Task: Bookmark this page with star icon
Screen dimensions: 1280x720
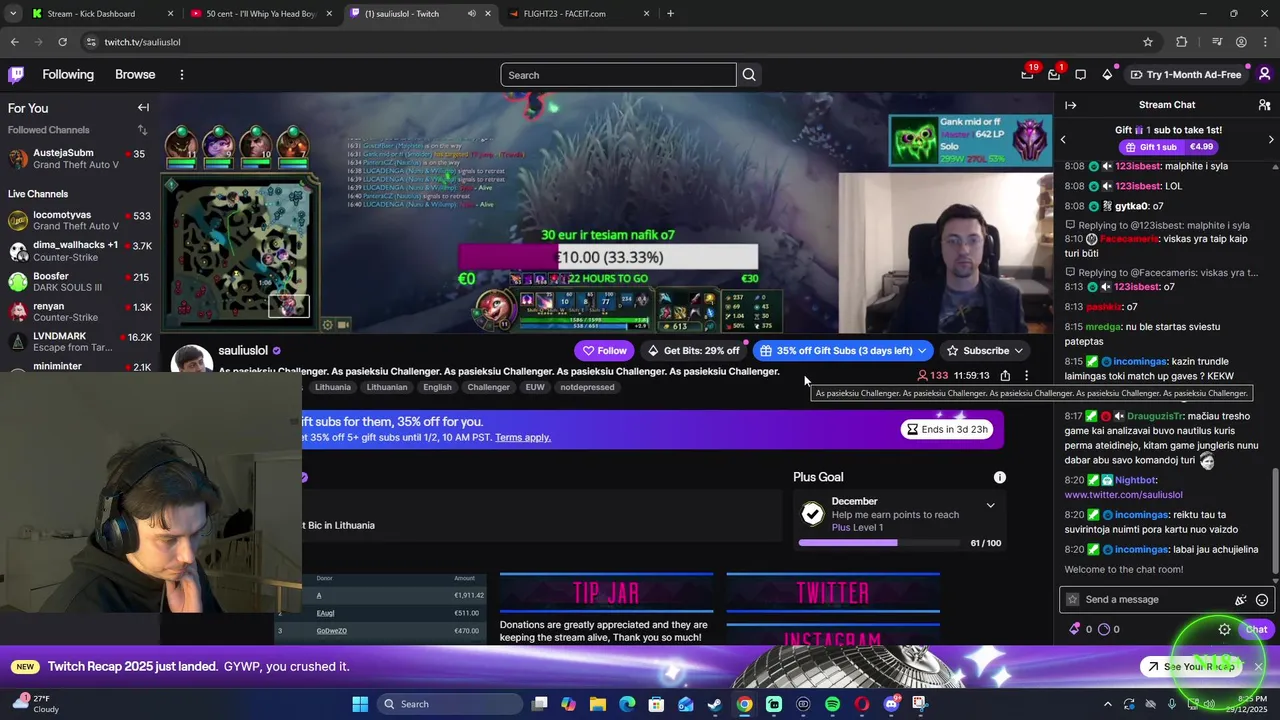Action: tap(1148, 42)
